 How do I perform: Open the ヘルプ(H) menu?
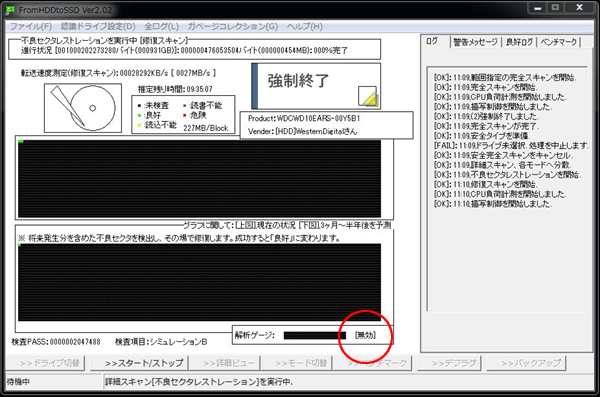[x=305, y=26]
